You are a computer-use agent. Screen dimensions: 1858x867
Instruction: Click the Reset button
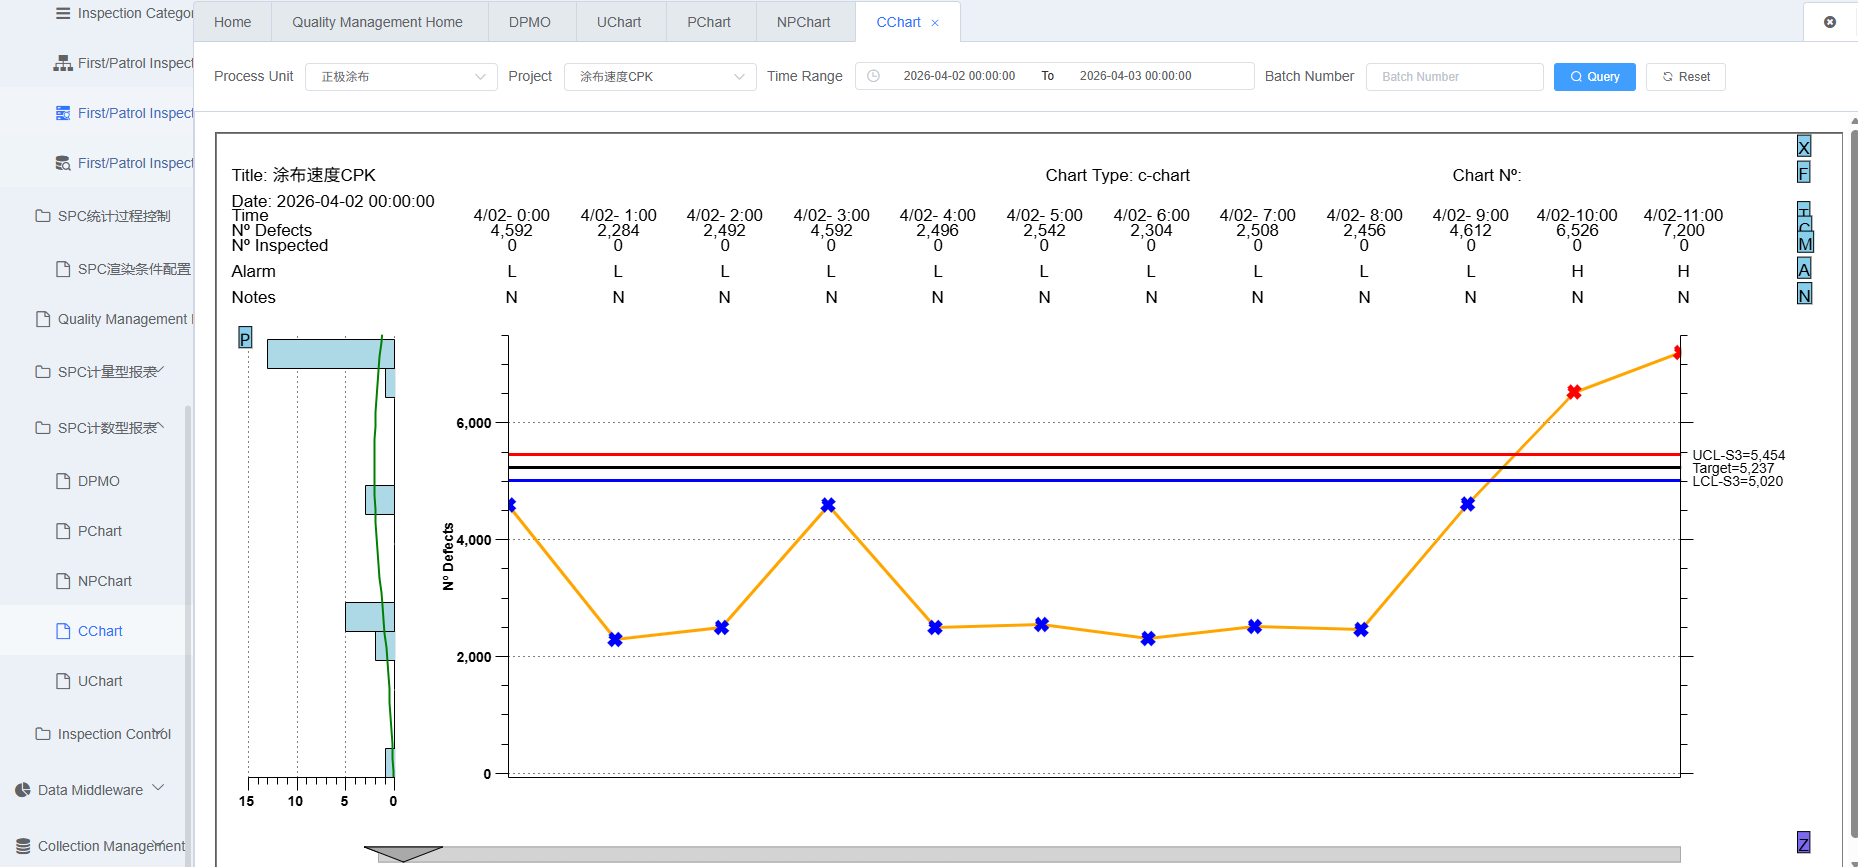[1686, 77]
